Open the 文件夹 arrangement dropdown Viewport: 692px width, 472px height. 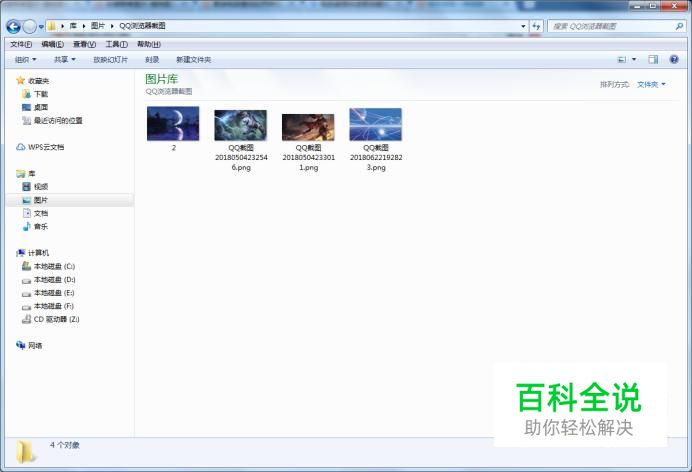651,84
